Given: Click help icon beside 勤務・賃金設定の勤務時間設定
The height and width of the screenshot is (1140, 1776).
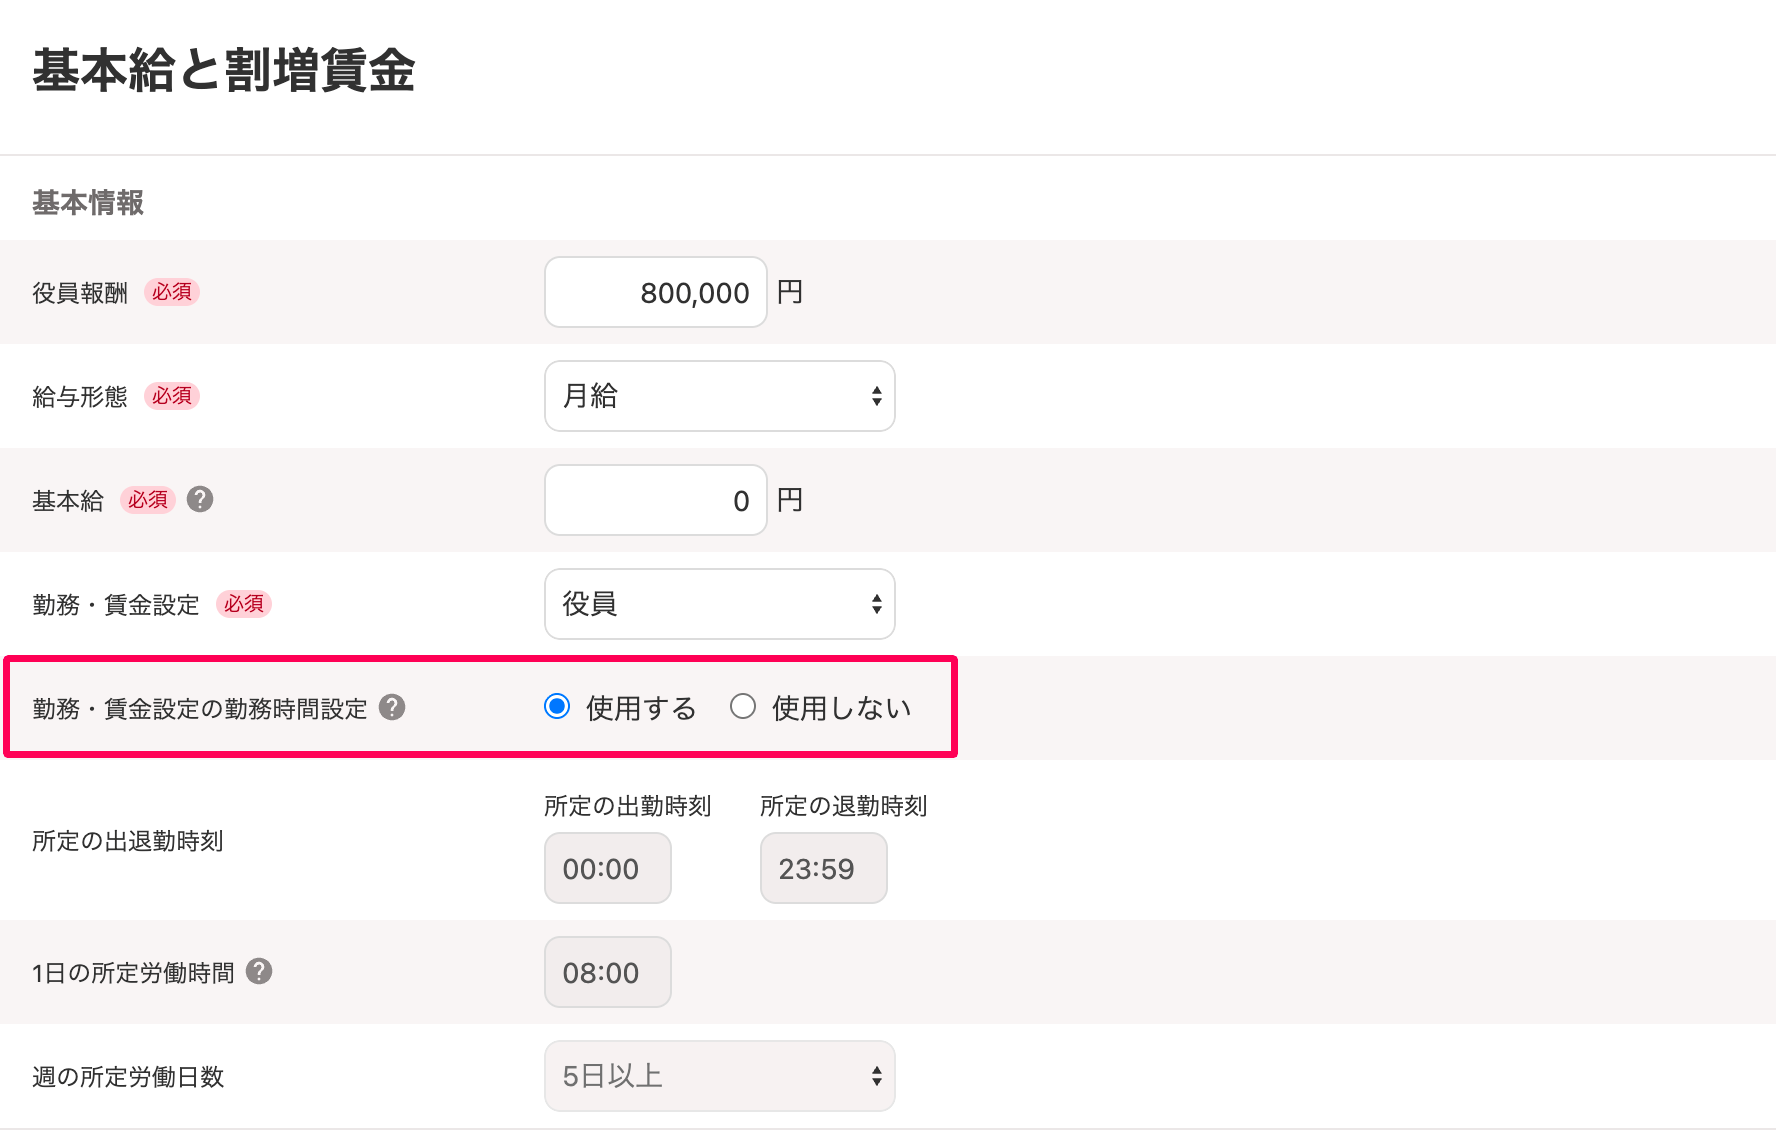Looking at the screenshot, I should (392, 707).
